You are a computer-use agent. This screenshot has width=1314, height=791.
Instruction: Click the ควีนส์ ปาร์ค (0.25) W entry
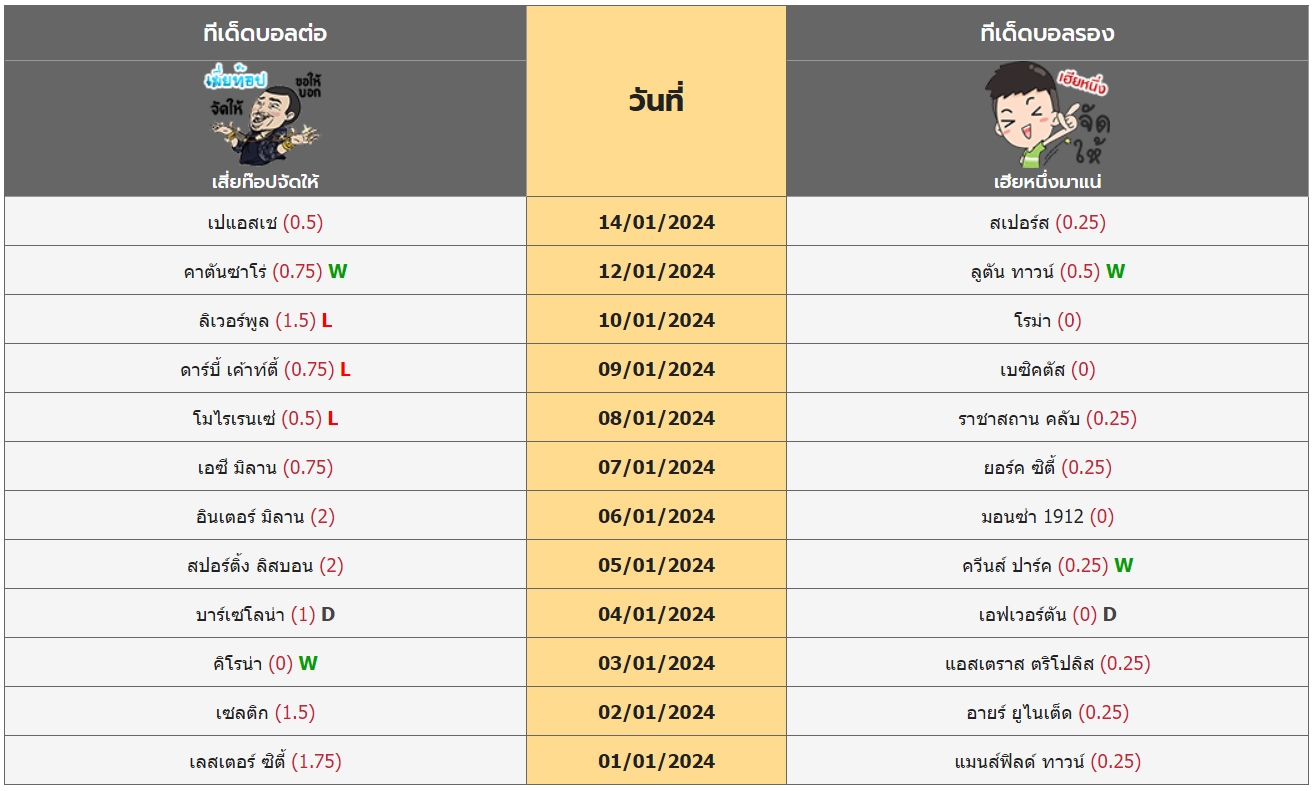pos(1047,565)
